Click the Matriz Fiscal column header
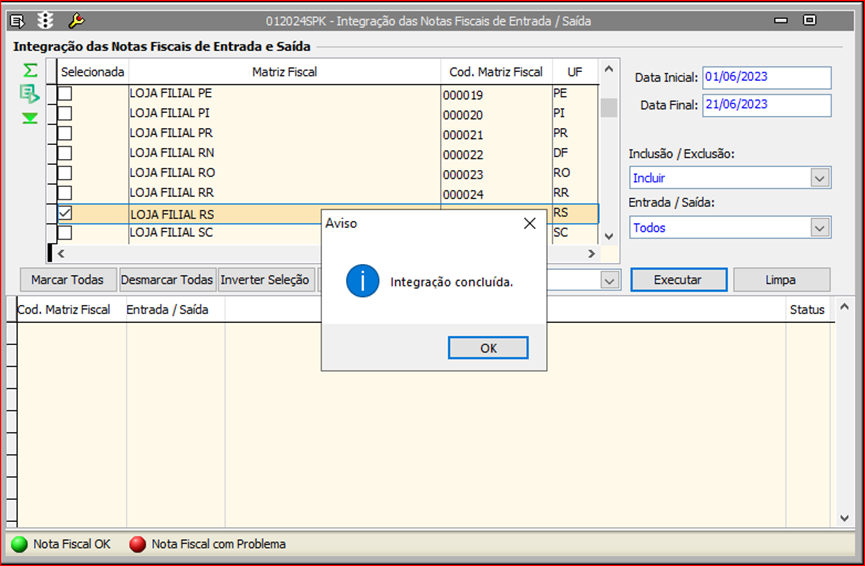The height and width of the screenshot is (566, 865). (x=284, y=72)
